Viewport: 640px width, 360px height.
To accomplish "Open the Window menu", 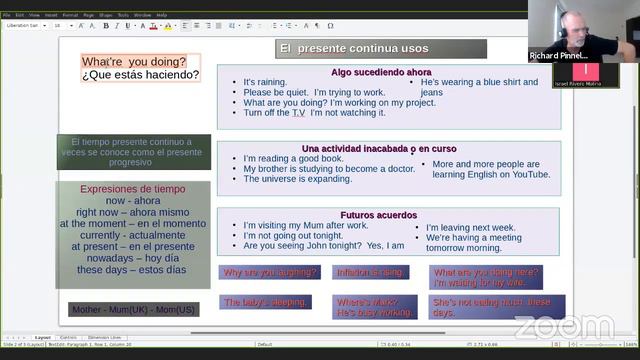I will coord(142,15).
